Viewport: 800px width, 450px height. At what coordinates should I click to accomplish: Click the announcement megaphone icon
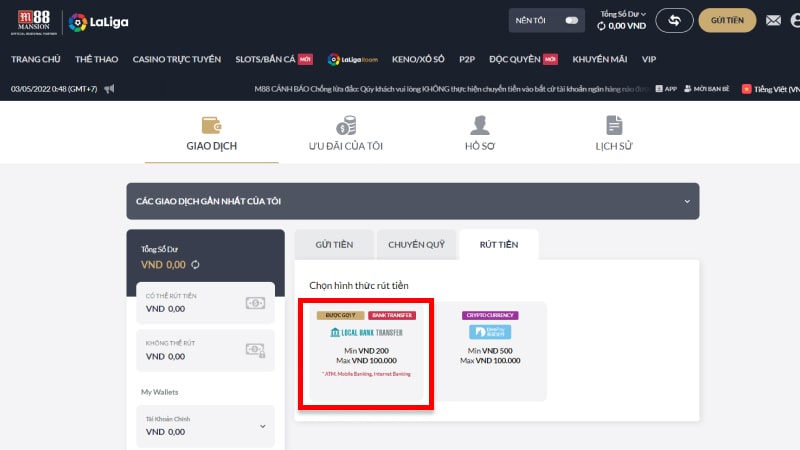(109, 89)
